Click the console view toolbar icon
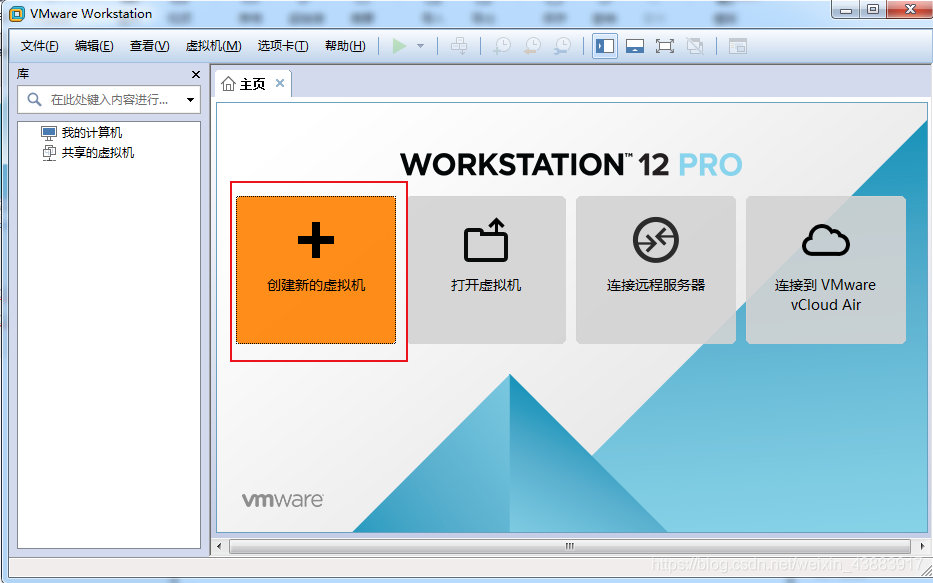Image resolution: width=933 pixels, height=583 pixels. coord(738,46)
